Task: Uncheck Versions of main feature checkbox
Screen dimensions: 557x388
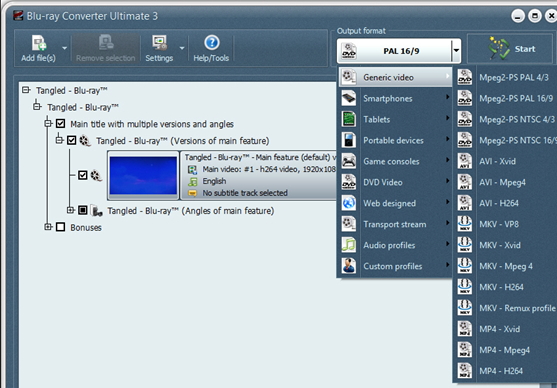Action: [72, 140]
